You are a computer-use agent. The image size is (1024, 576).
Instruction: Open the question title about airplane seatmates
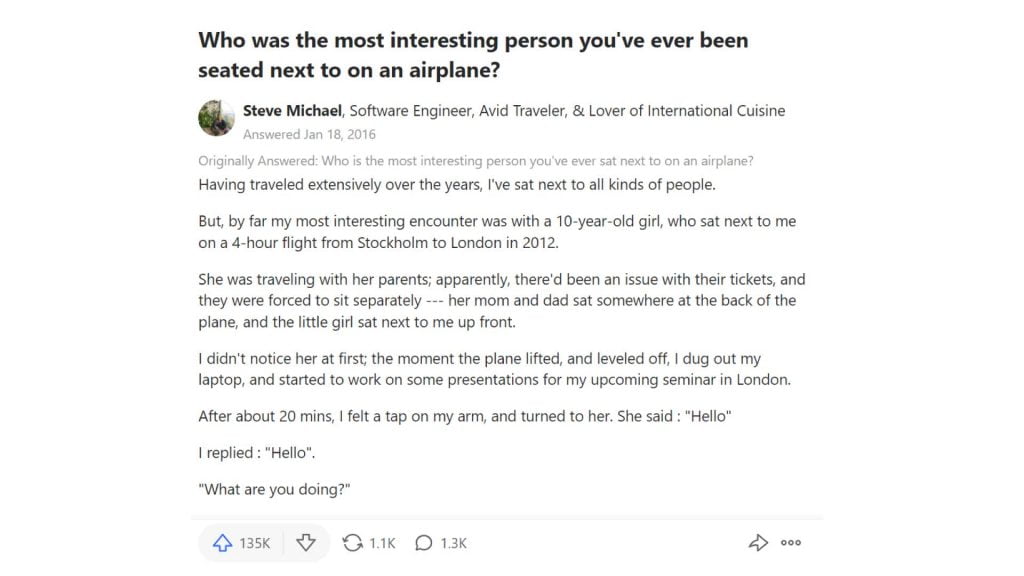click(473, 55)
